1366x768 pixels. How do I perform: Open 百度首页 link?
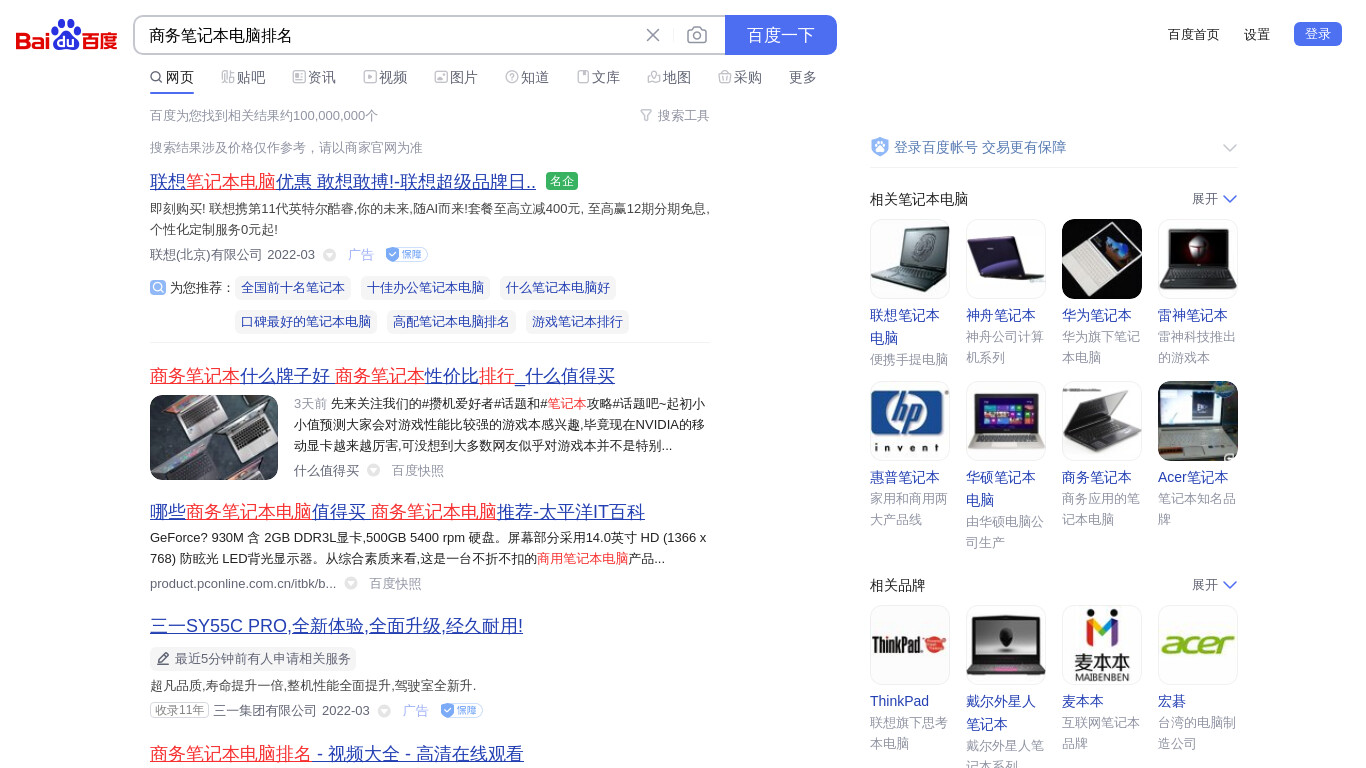tap(1194, 34)
